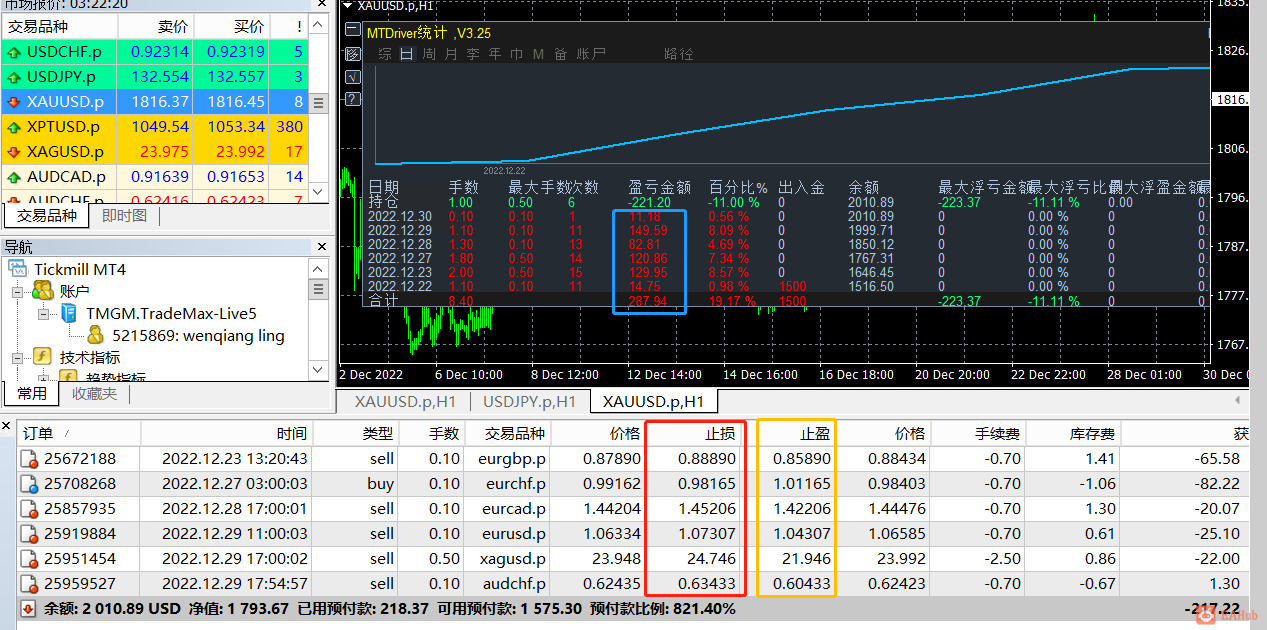Click take-profit value 1.01165
1267x630 pixels.
coord(802,484)
